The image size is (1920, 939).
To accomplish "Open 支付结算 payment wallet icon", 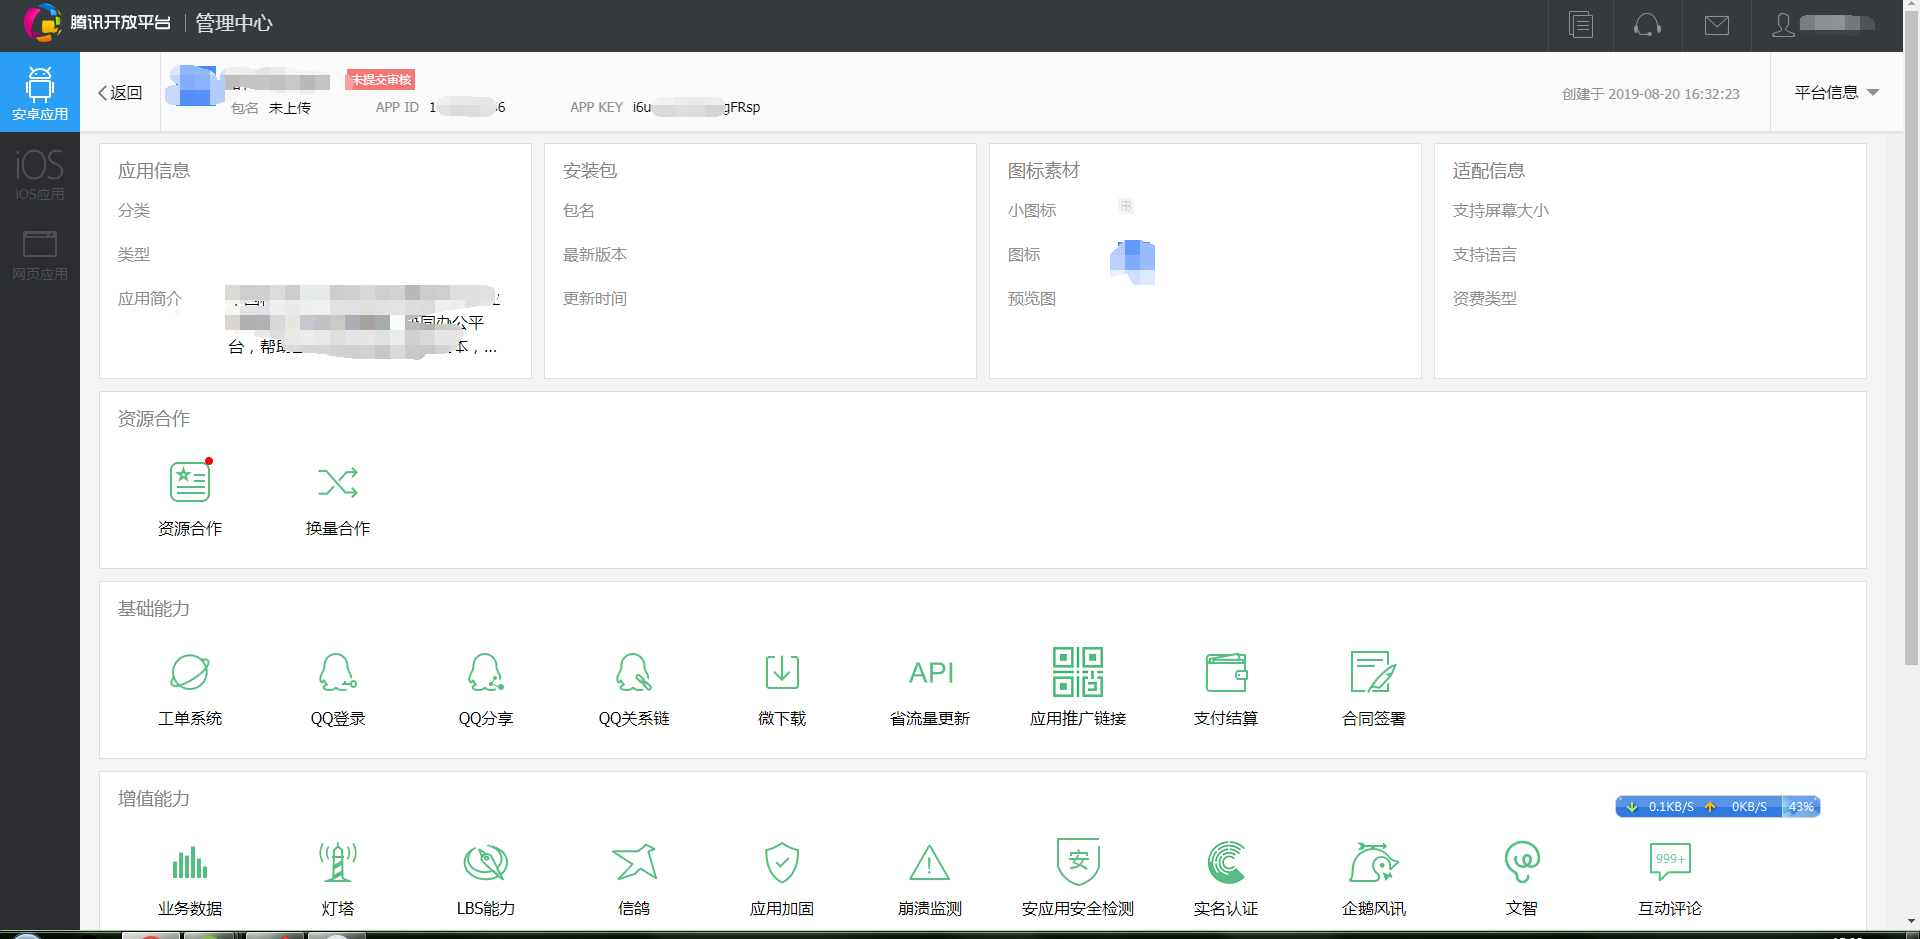I will [1226, 672].
